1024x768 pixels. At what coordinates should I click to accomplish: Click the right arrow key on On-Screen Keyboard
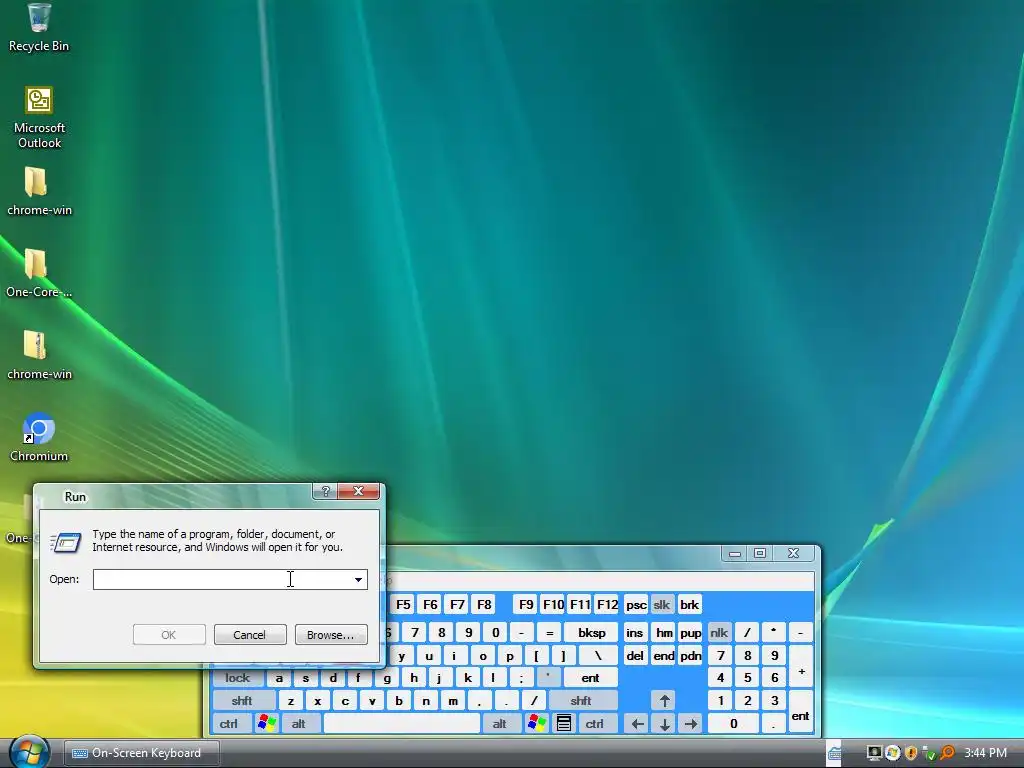point(691,724)
